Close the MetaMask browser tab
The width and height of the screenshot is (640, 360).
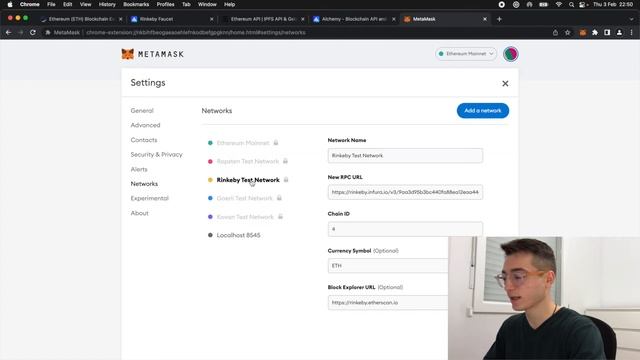click(484, 19)
